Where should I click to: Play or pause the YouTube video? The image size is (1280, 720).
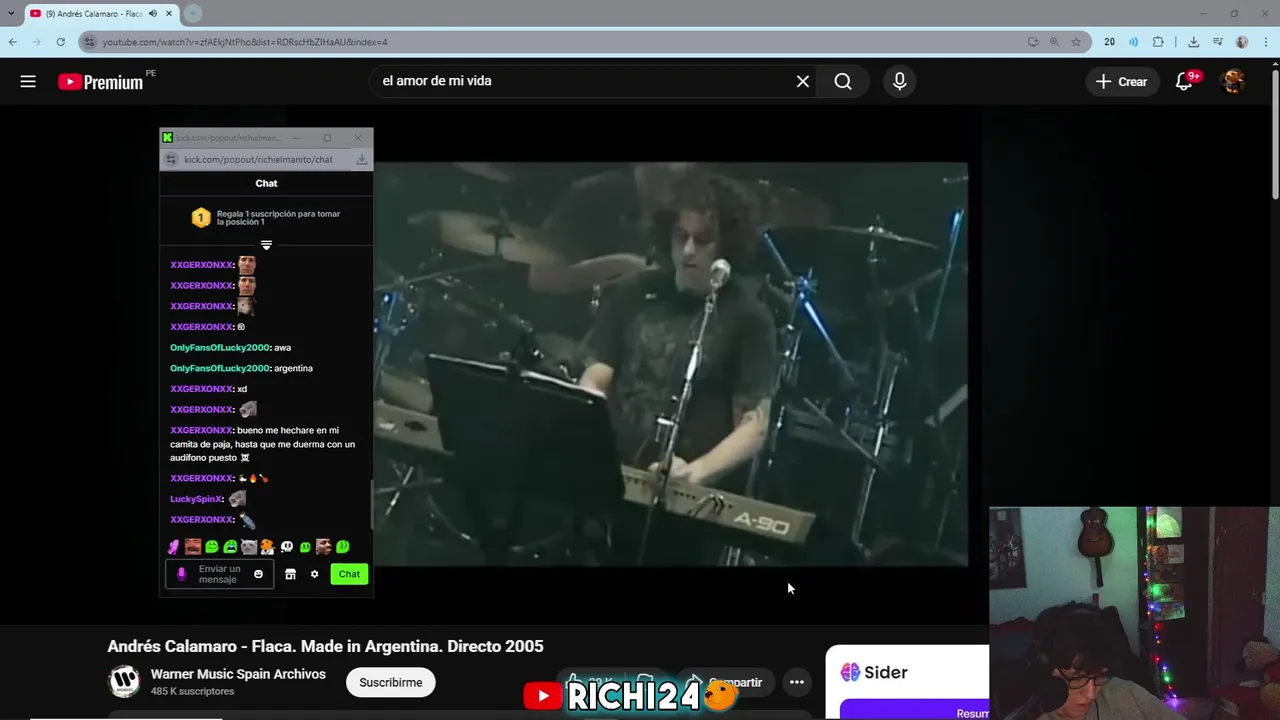click(670, 364)
